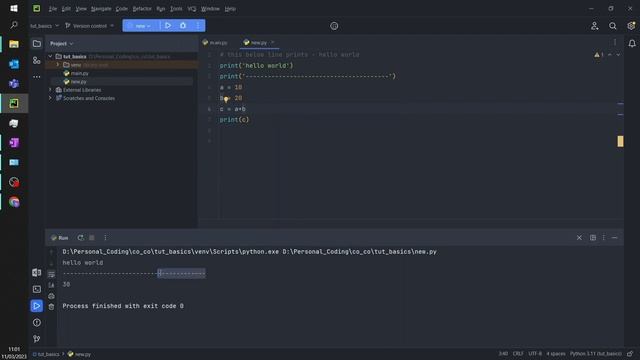Go to previous highlighted problem arrow

pos(610,55)
